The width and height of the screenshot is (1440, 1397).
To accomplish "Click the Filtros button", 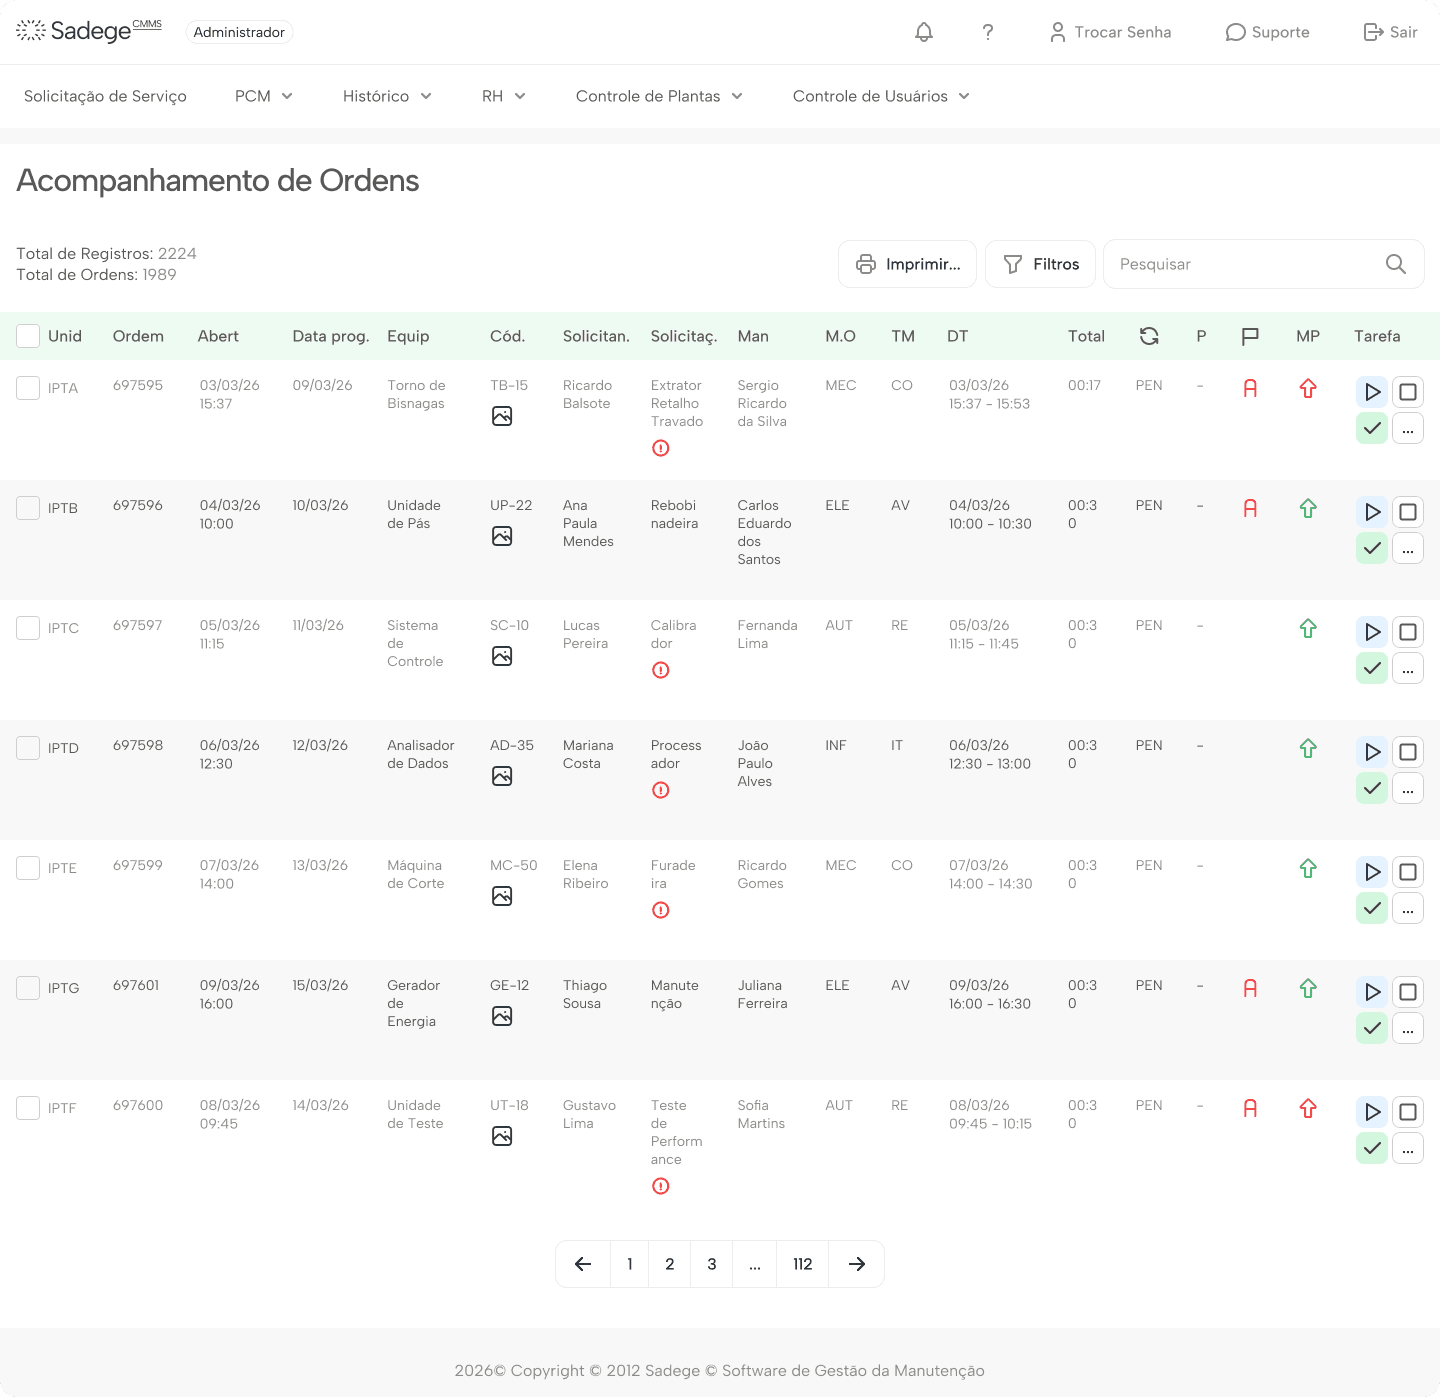I will coord(1040,264).
